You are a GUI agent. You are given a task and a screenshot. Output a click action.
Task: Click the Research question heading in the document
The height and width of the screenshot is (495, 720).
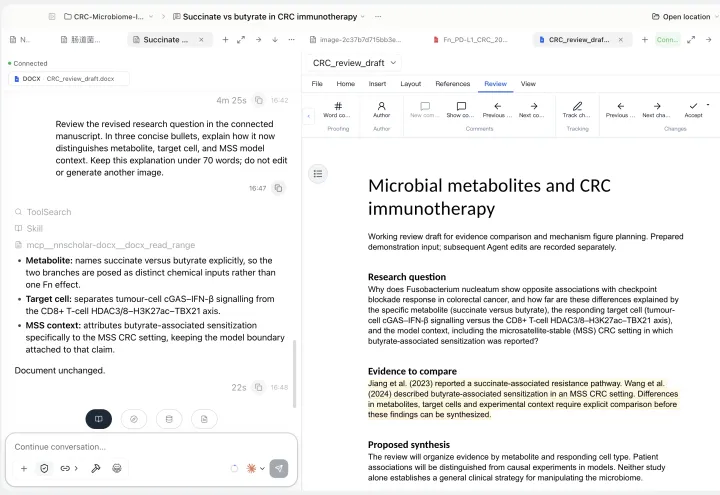click(x=406, y=277)
